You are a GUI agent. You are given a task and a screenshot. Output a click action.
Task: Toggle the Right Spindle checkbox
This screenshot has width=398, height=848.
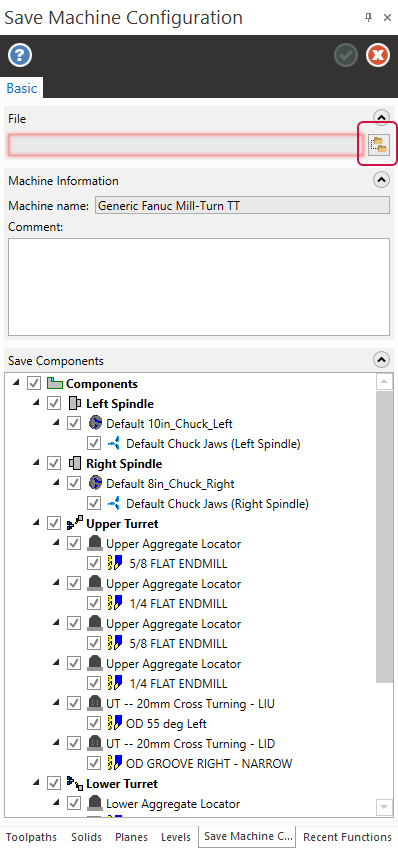click(54, 463)
